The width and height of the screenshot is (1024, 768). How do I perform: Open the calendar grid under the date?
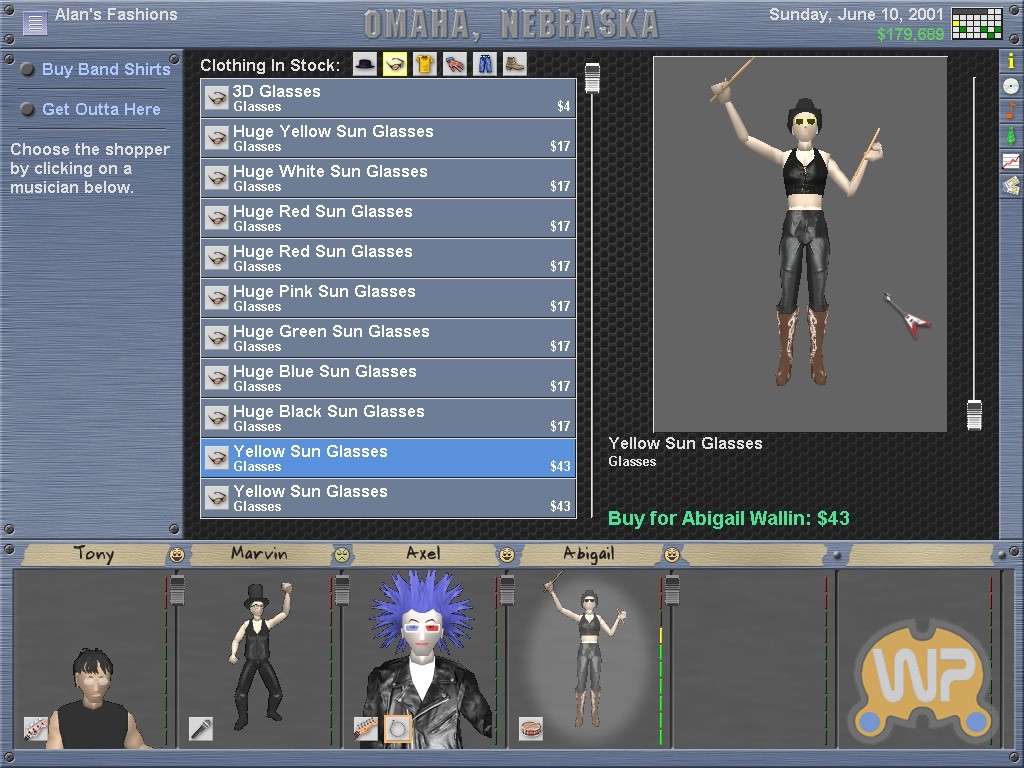(x=976, y=24)
